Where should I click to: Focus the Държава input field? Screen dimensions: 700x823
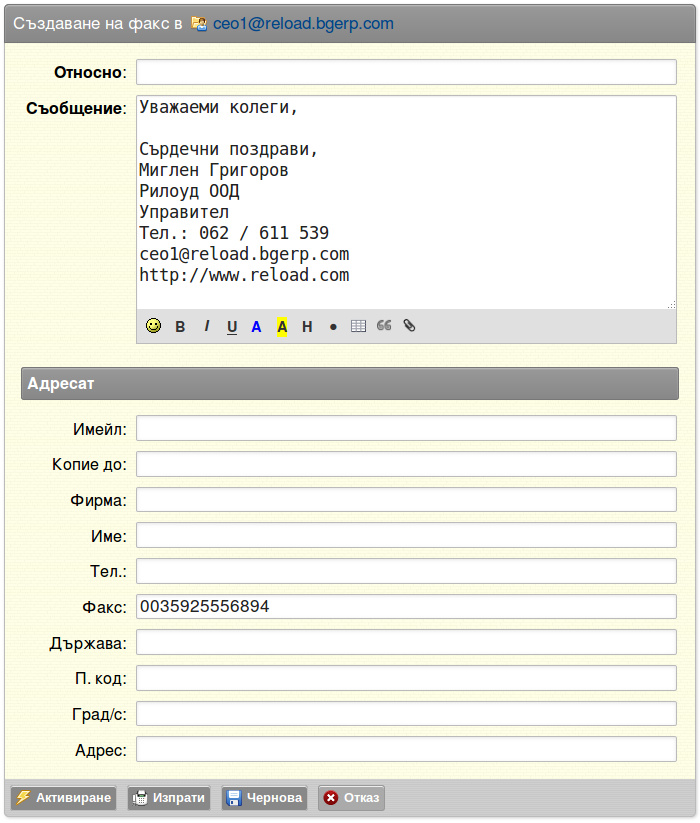click(x=406, y=642)
